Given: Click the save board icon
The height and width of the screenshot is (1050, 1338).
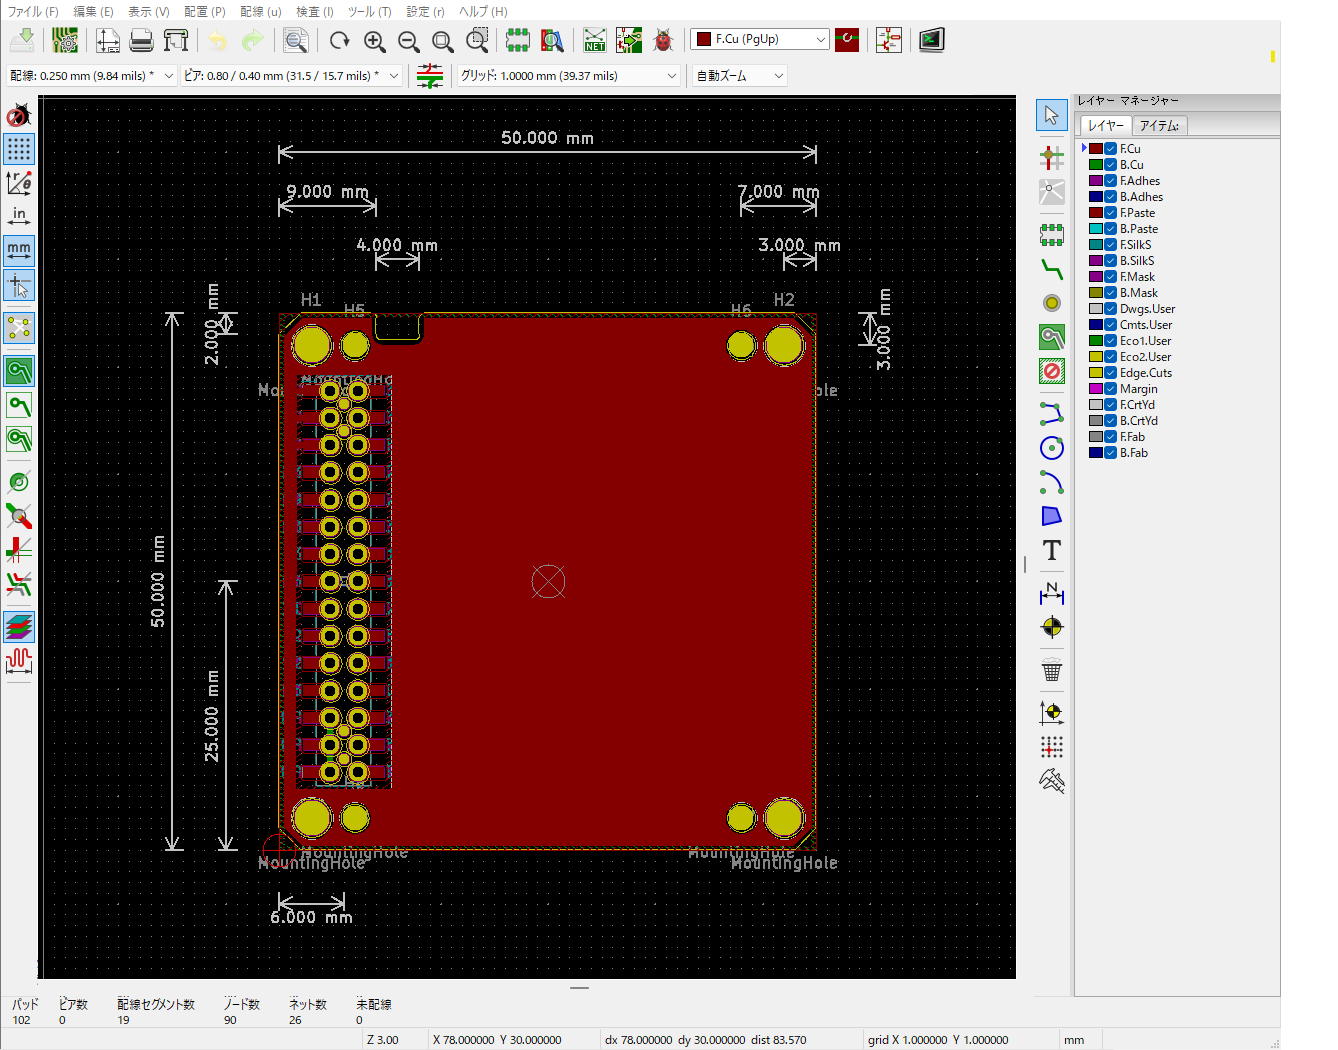Looking at the screenshot, I should 23,40.
